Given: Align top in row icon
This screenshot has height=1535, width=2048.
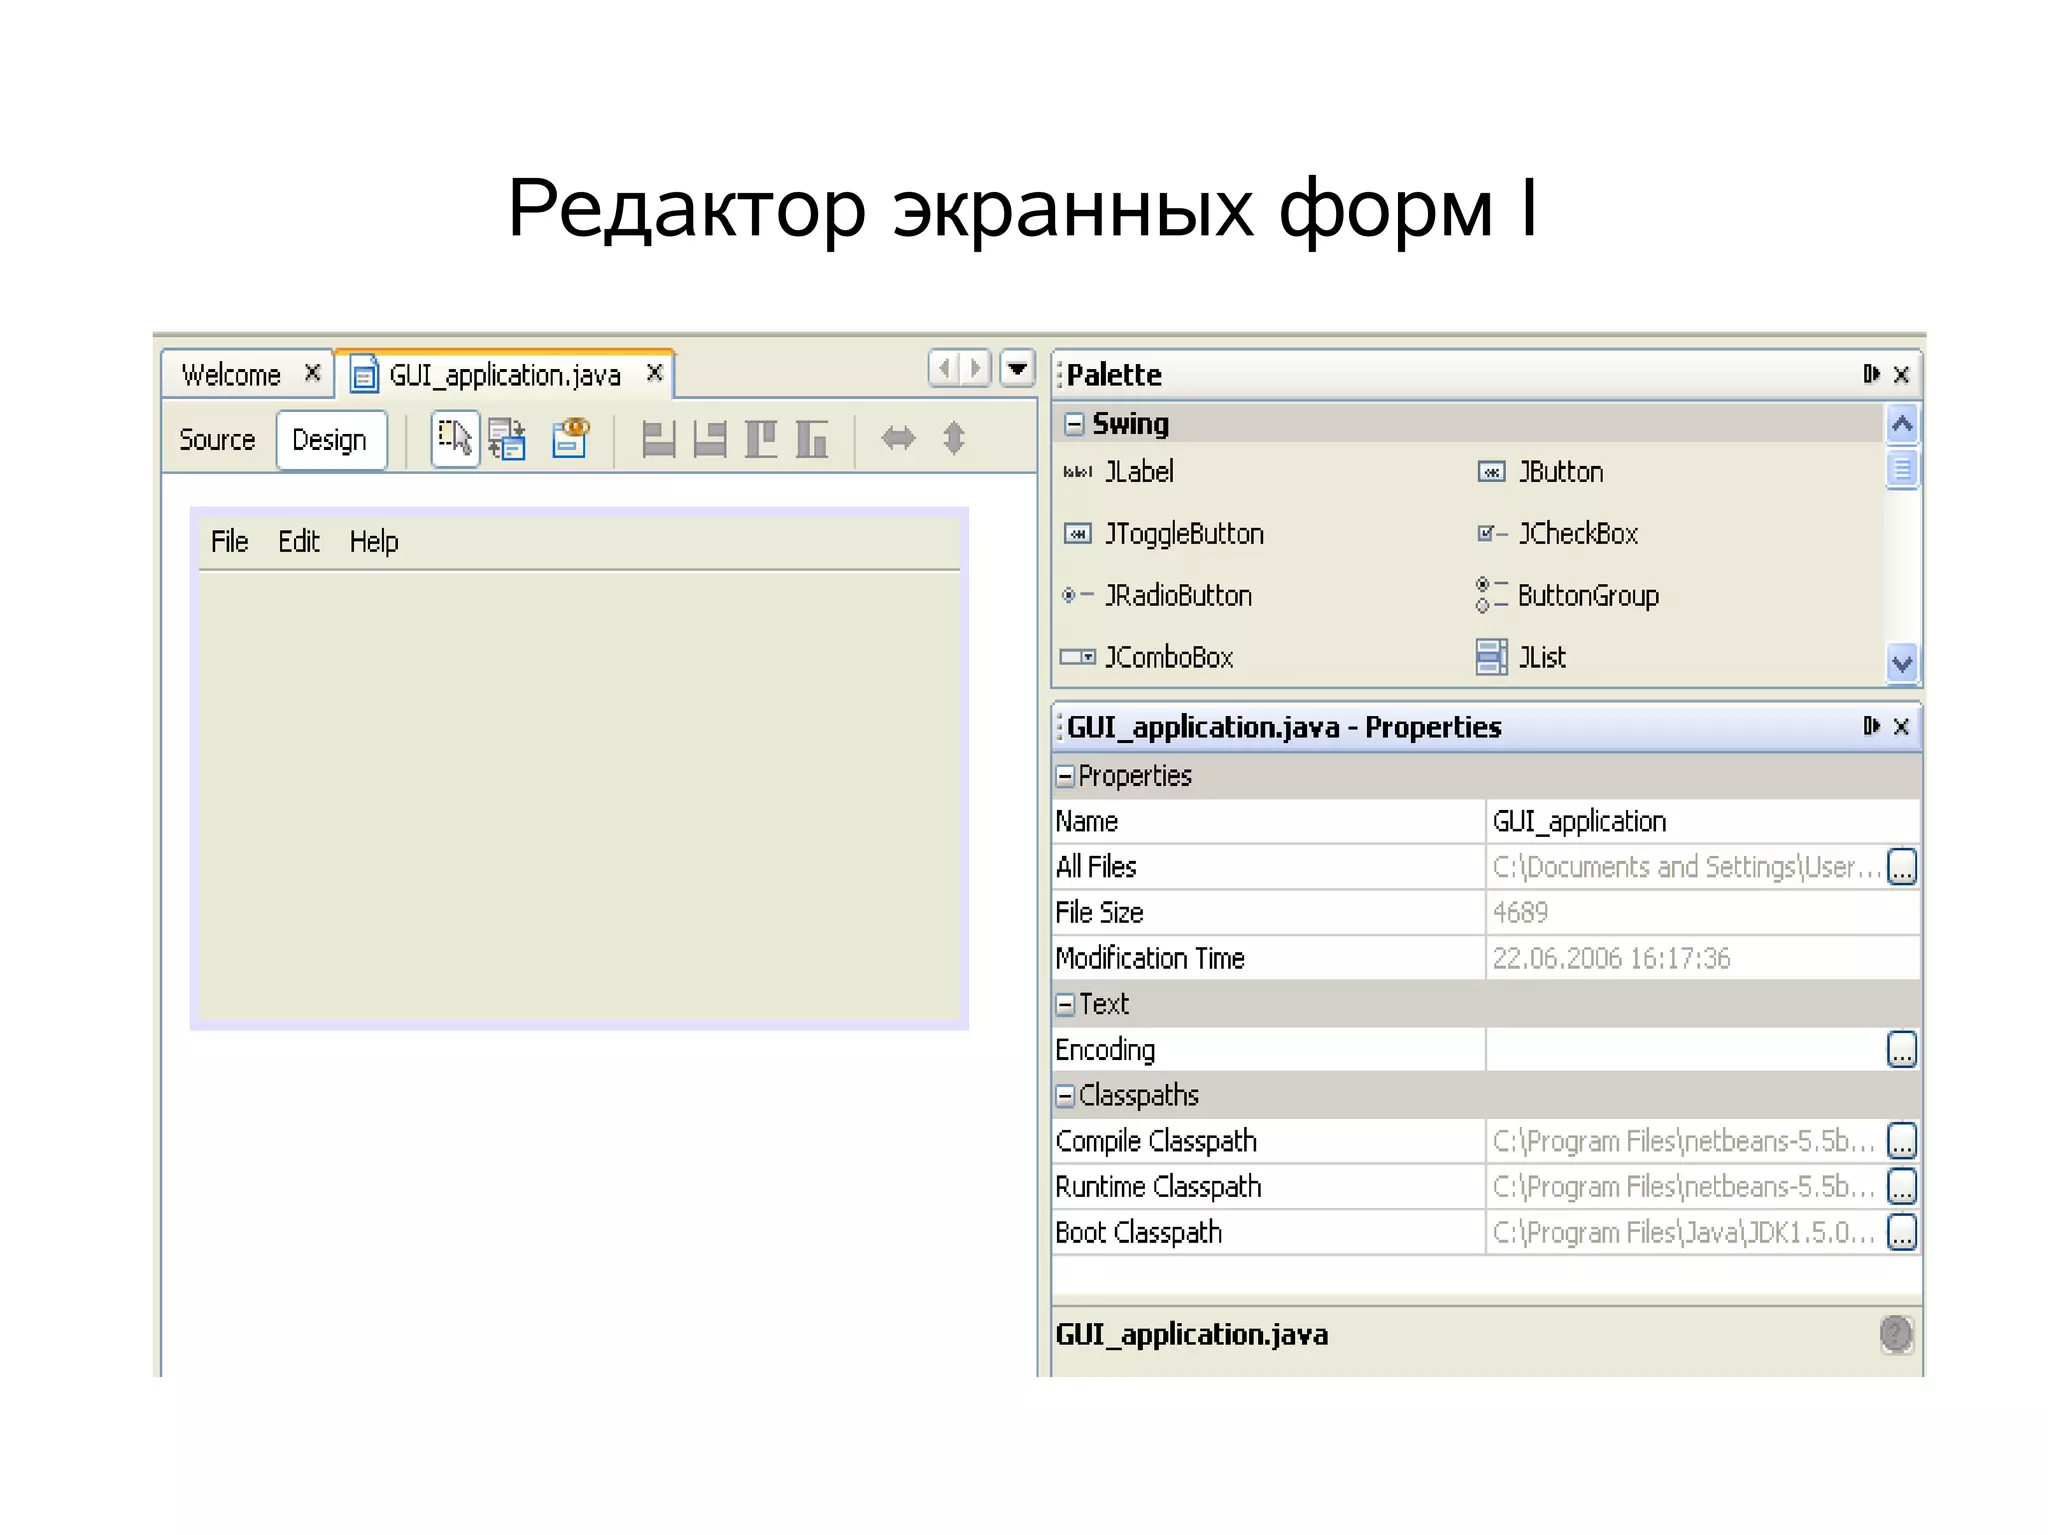Looking at the screenshot, I should (x=761, y=439).
